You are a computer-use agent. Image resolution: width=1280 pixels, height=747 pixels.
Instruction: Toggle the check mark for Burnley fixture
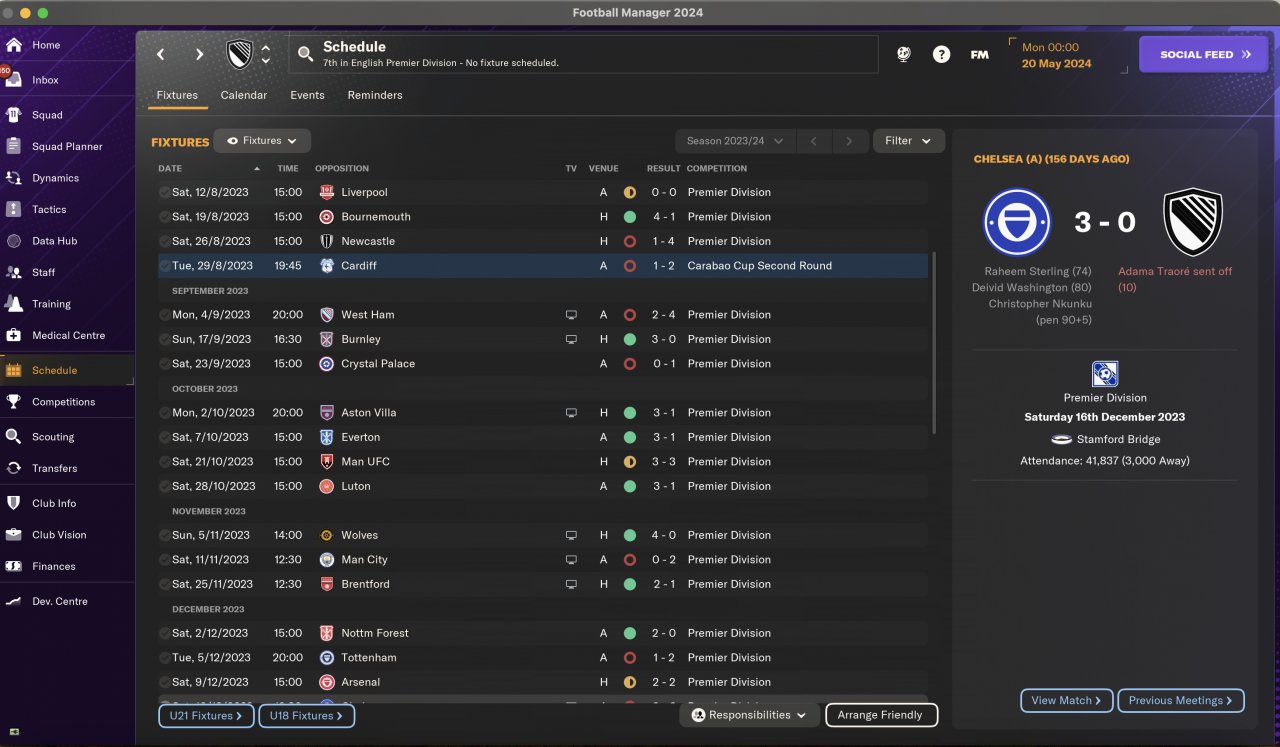(x=164, y=339)
